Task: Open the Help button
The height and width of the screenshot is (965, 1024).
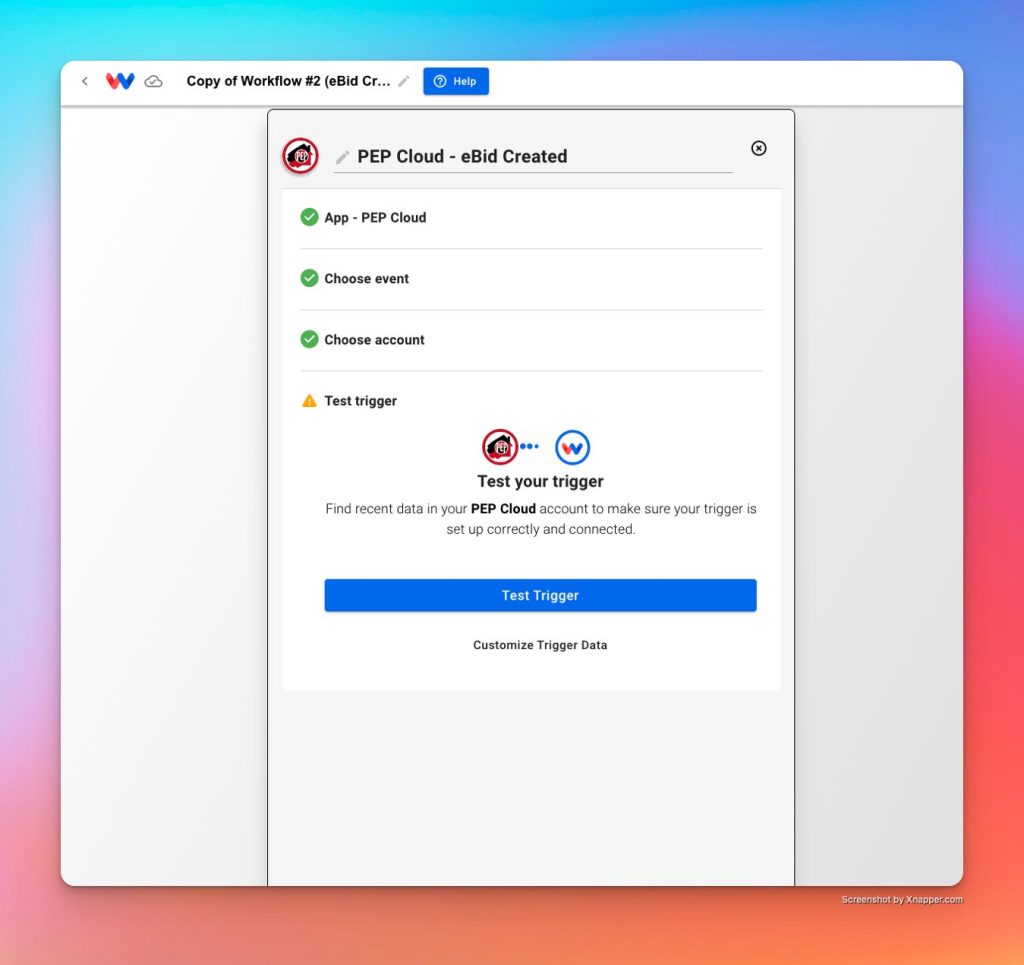Action: coord(456,81)
